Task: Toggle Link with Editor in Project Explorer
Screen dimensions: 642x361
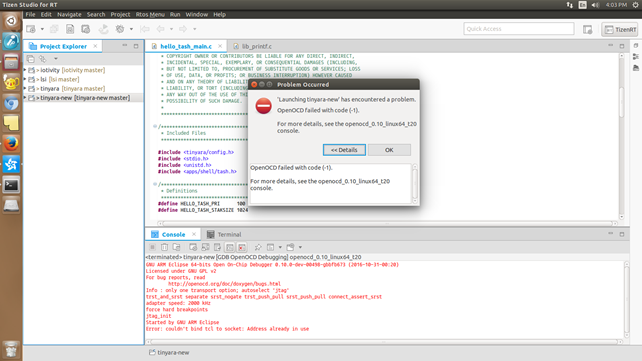Action: [43, 59]
